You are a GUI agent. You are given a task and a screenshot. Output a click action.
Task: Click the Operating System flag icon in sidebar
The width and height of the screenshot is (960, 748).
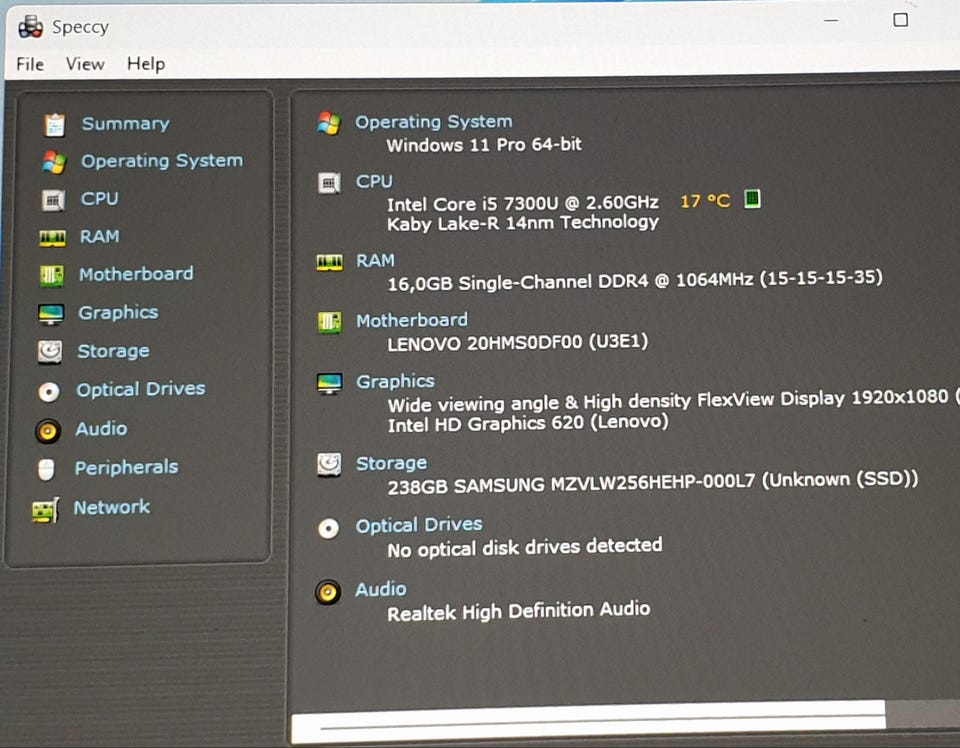click(x=54, y=162)
